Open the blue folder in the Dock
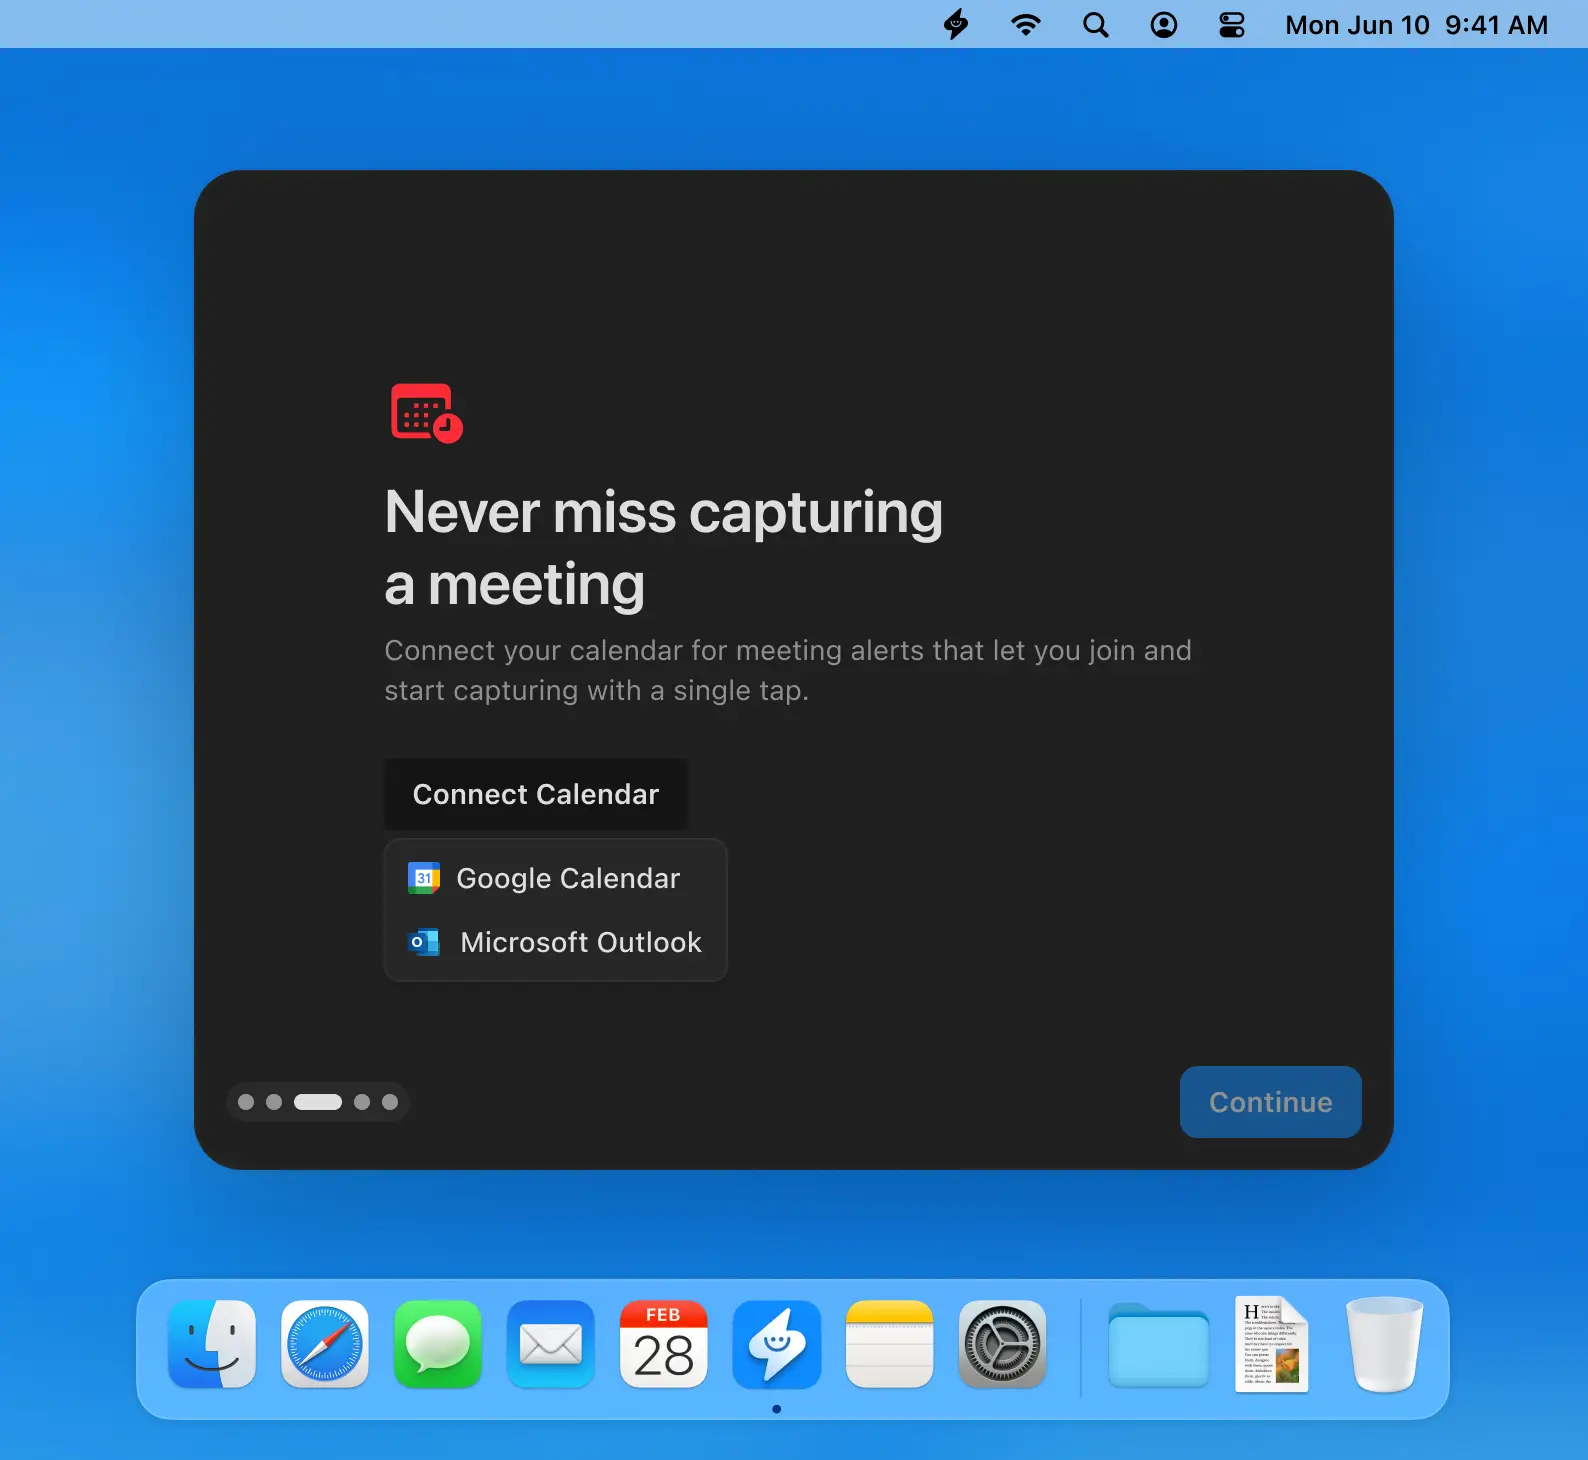Viewport: 1588px width, 1460px height. tap(1159, 1344)
